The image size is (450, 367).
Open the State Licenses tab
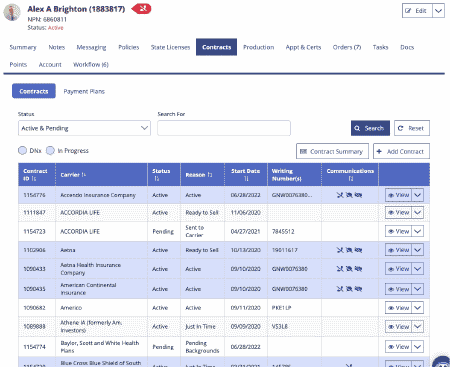tap(170, 47)
